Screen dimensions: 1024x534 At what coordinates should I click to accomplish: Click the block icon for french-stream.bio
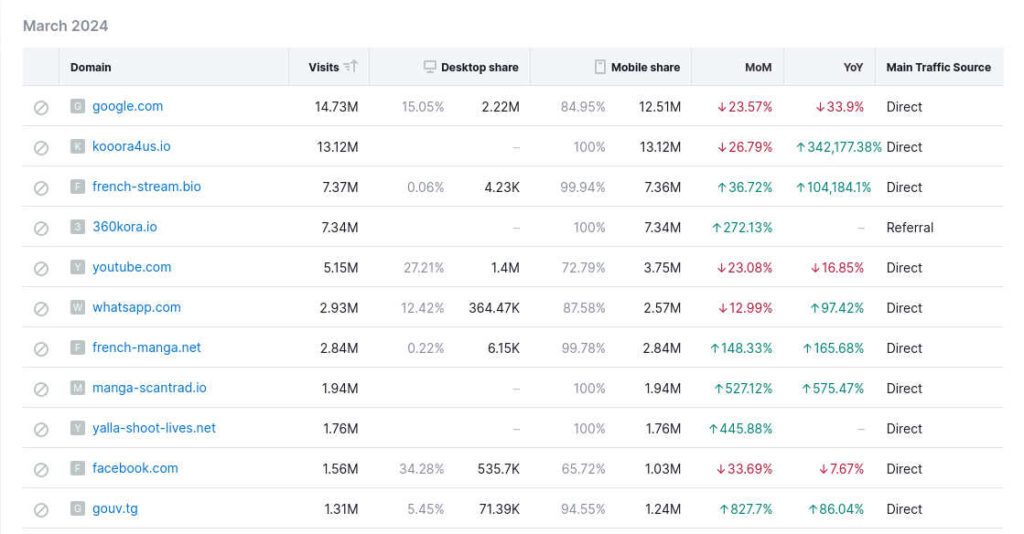point(41,188)
